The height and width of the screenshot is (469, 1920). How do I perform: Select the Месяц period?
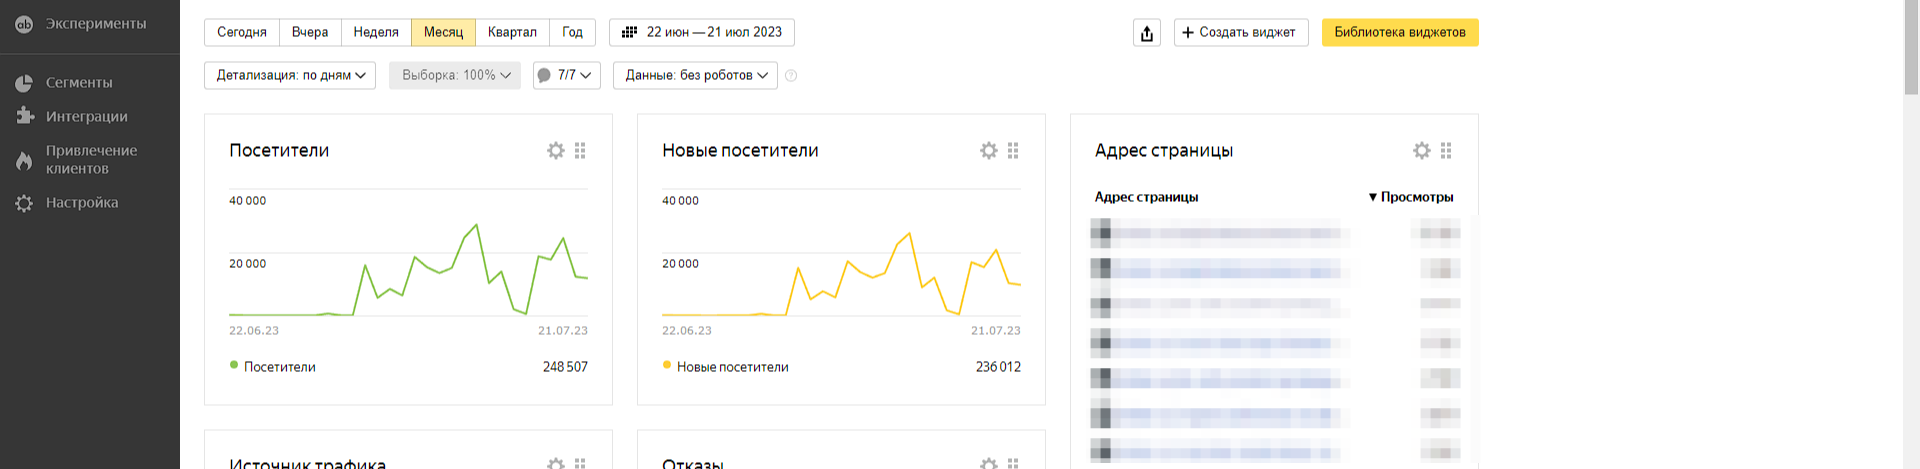click(x=443, y=32)
